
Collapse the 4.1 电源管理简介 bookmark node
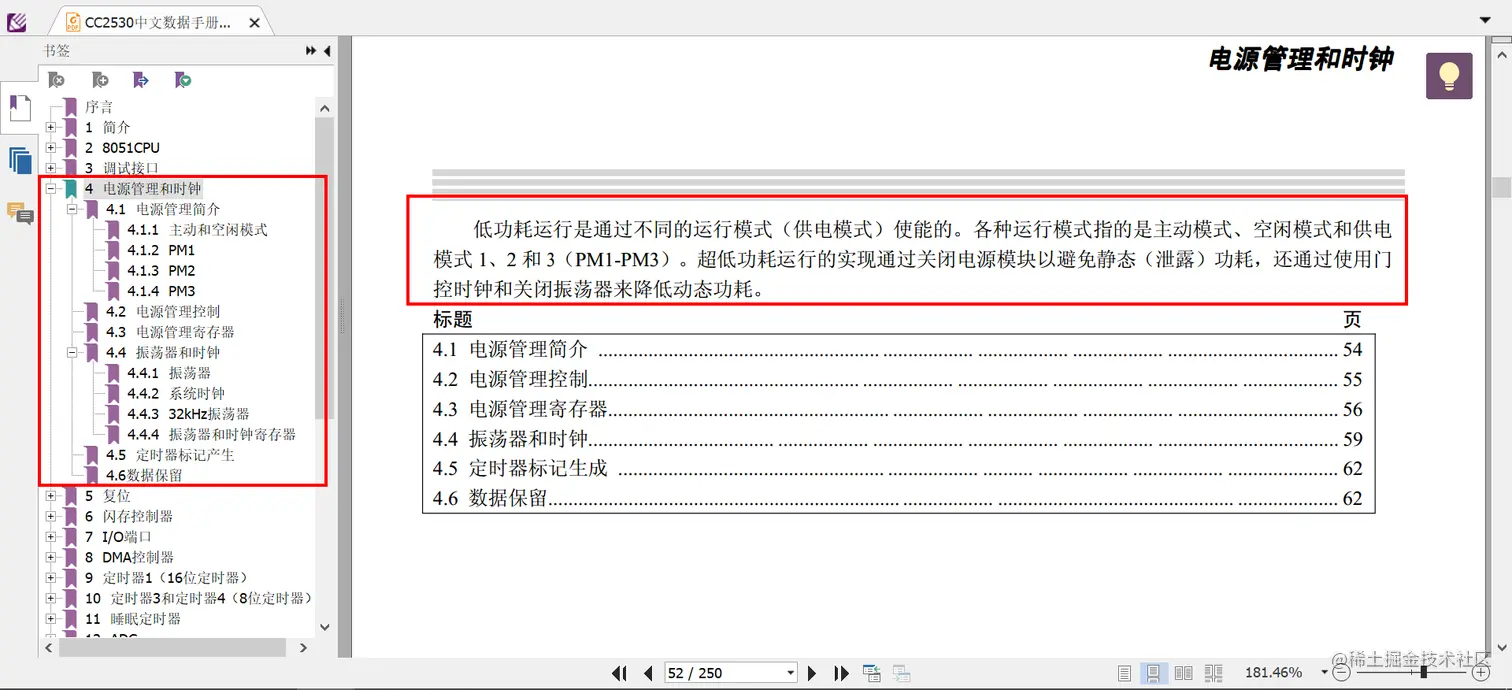pyautogui.click(x=72, y=209)
